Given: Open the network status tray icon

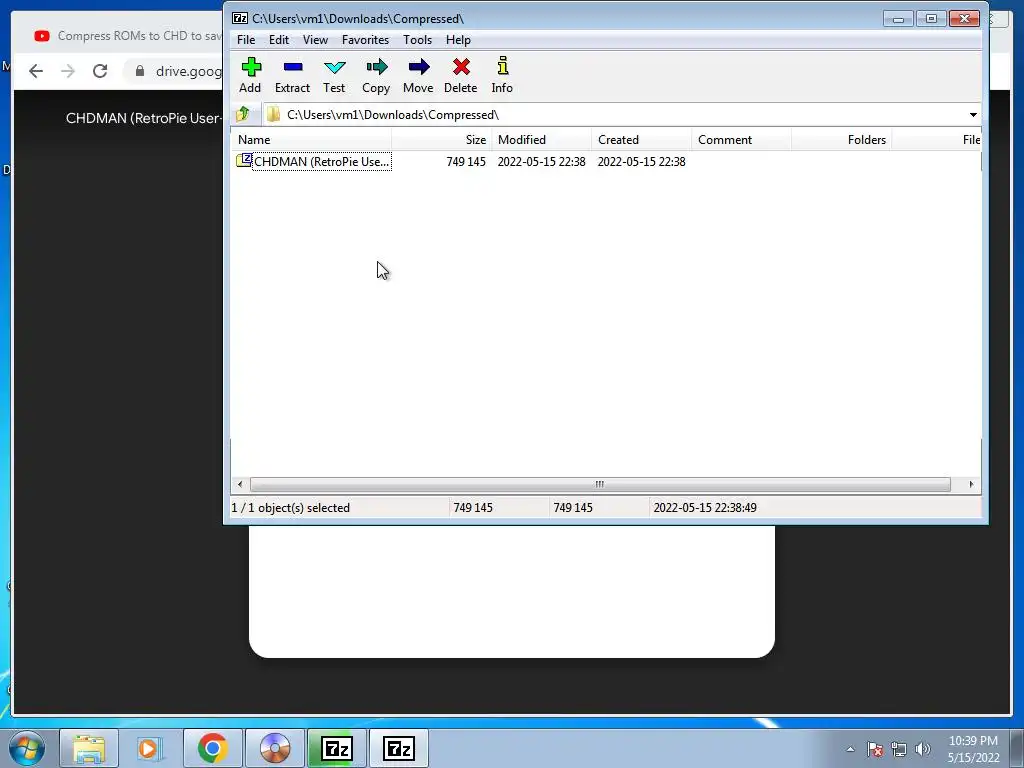Looking at the screenshot, I should coord(899,749).
